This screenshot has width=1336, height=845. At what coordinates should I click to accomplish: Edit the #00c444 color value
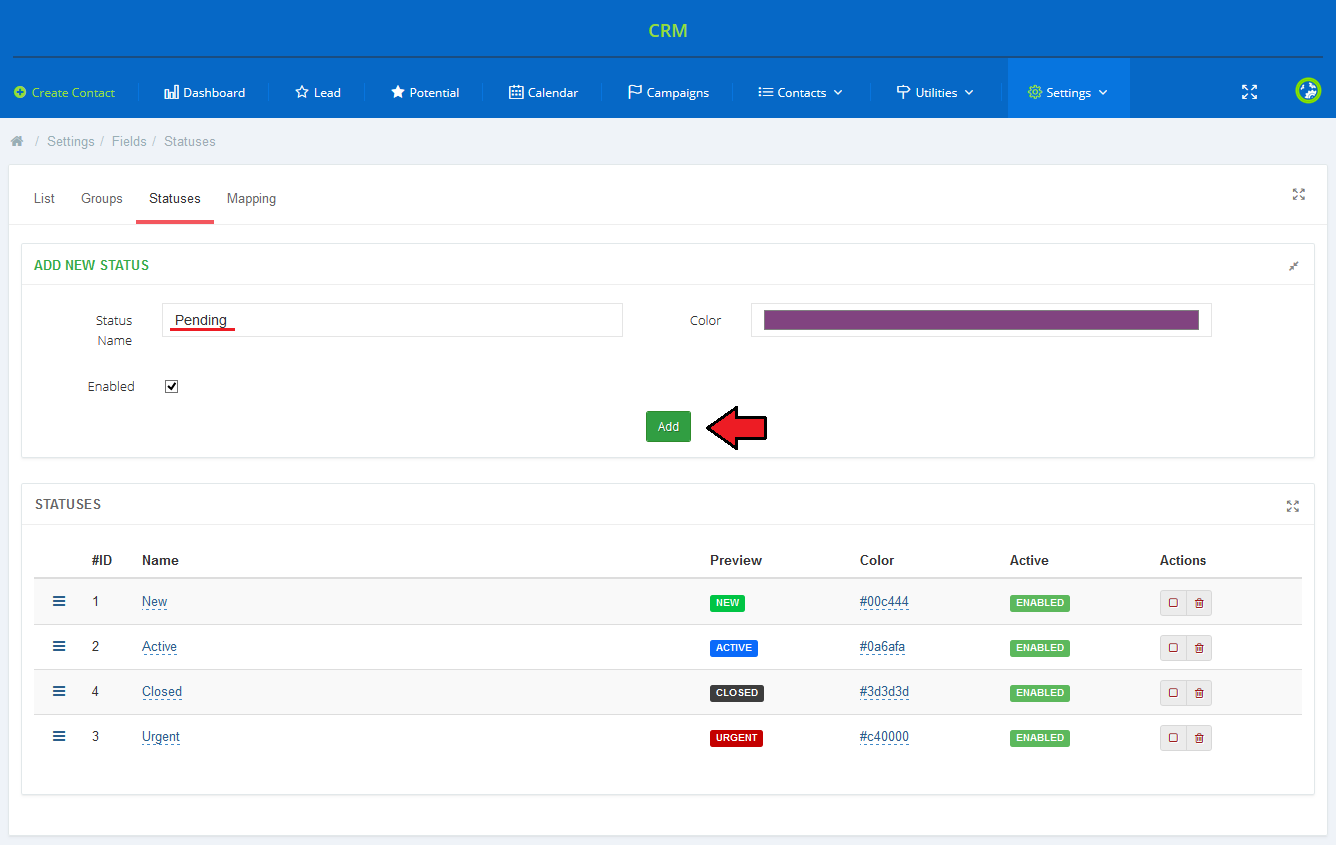pos(884,602)
